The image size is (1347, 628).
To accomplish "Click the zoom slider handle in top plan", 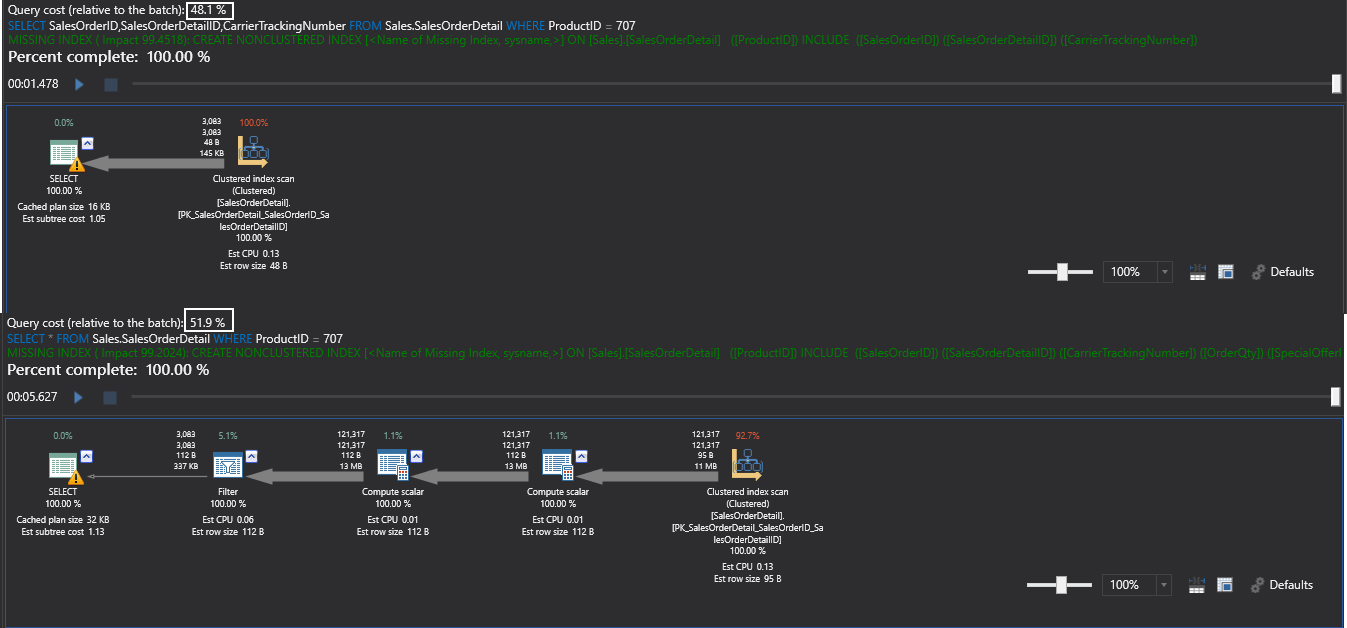I will 1062,272.
